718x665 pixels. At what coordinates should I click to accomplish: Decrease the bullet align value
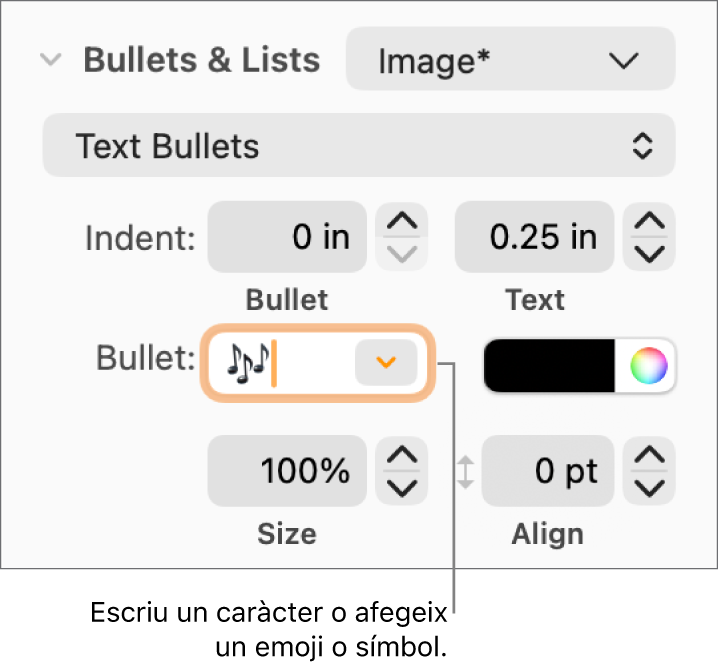pyautogui.click(x=650, y=488)
